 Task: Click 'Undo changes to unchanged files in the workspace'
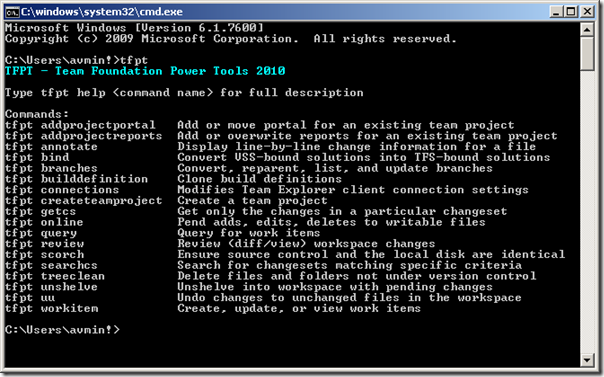click(349, 297)
